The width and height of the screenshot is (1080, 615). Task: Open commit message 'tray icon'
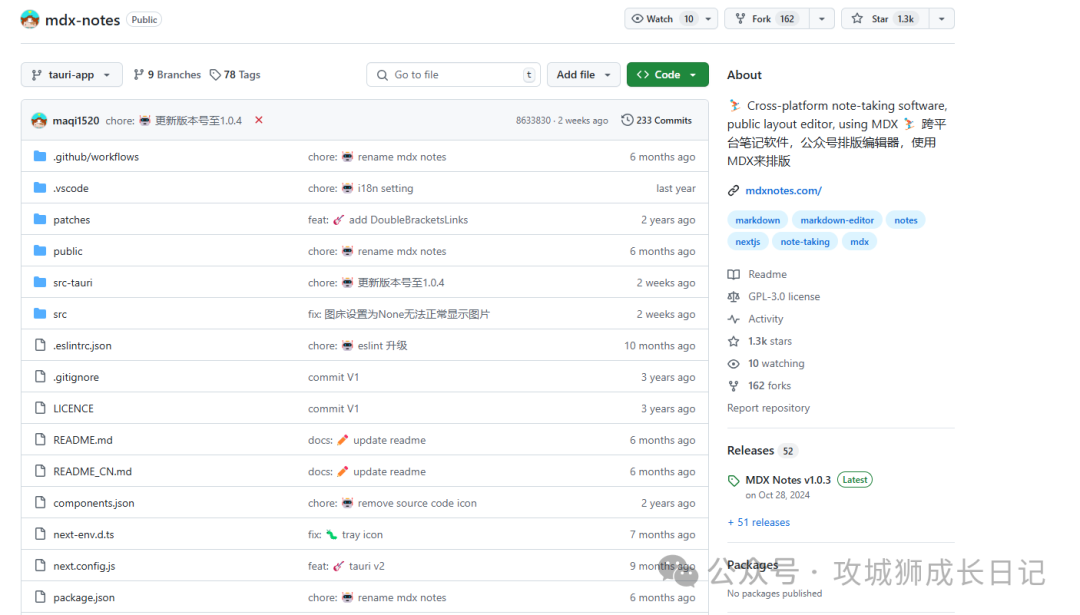[x=362, y=534]
